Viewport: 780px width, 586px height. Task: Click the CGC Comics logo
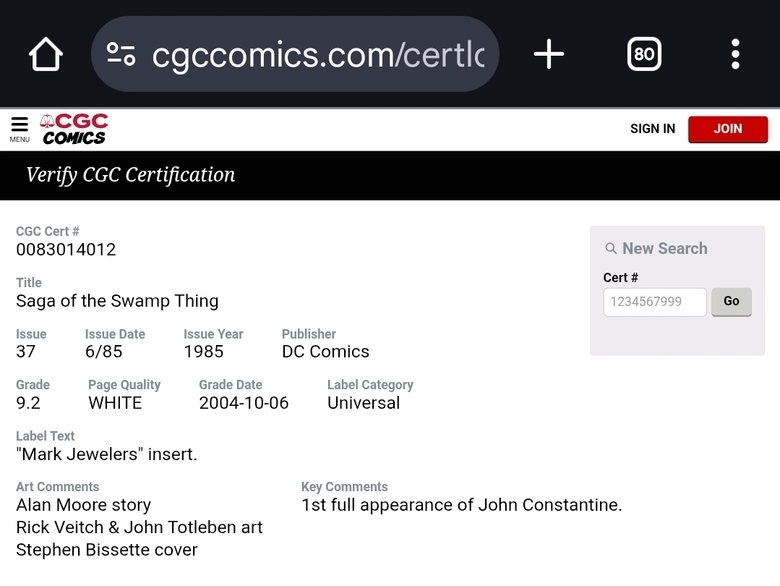point(74,128)
